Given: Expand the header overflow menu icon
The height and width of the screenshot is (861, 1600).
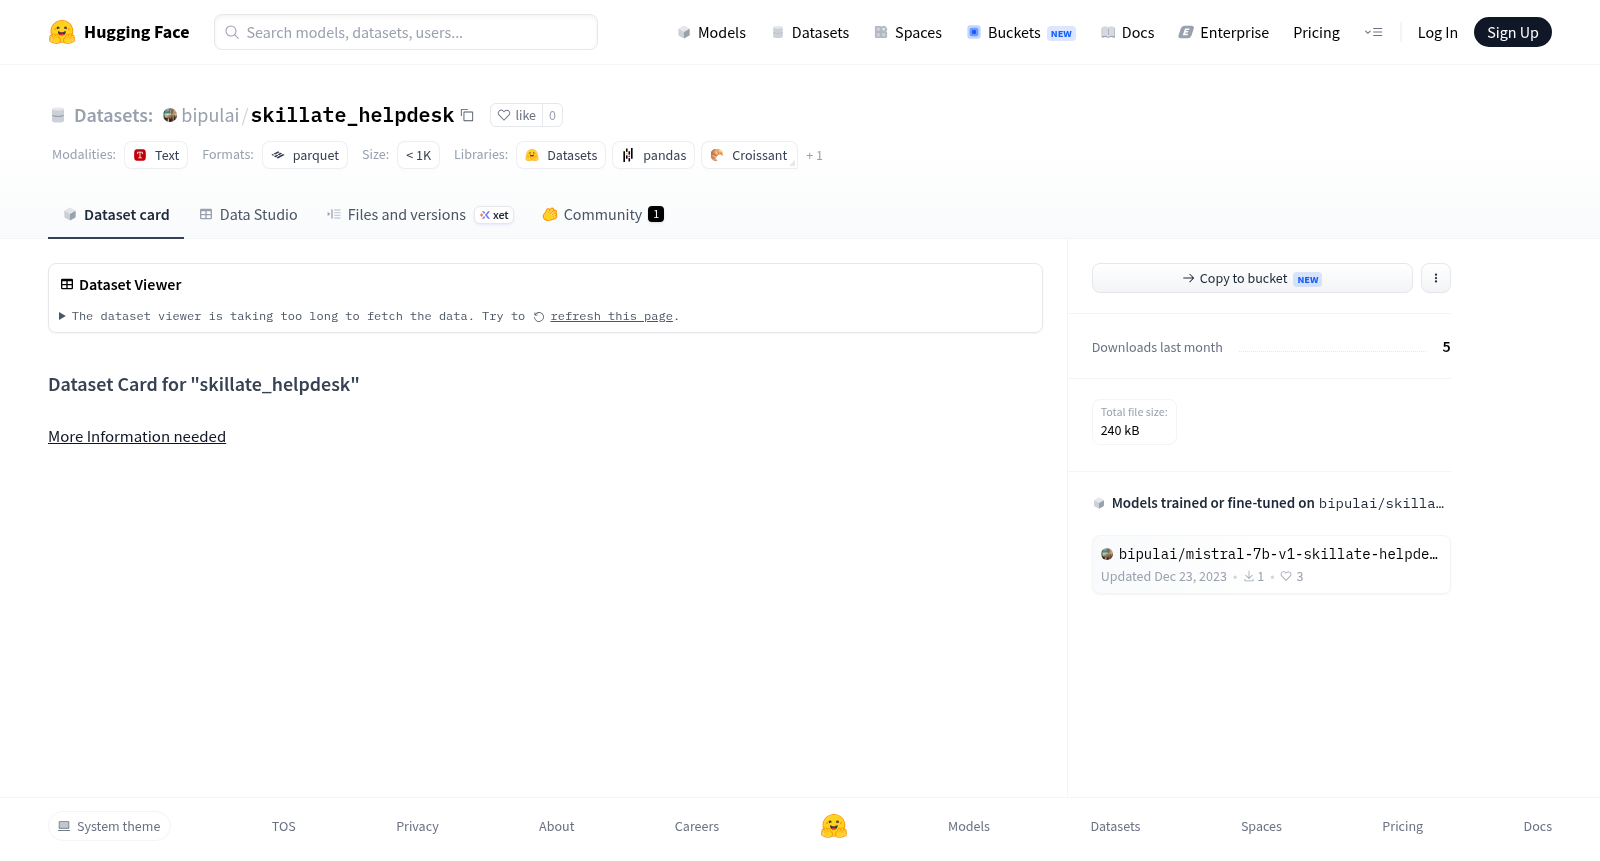Looking at the screenshot, I should (x=1373, y=32).
